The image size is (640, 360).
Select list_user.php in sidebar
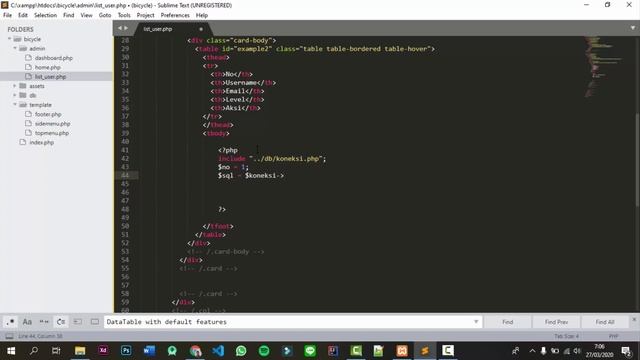tap(50, 77)
